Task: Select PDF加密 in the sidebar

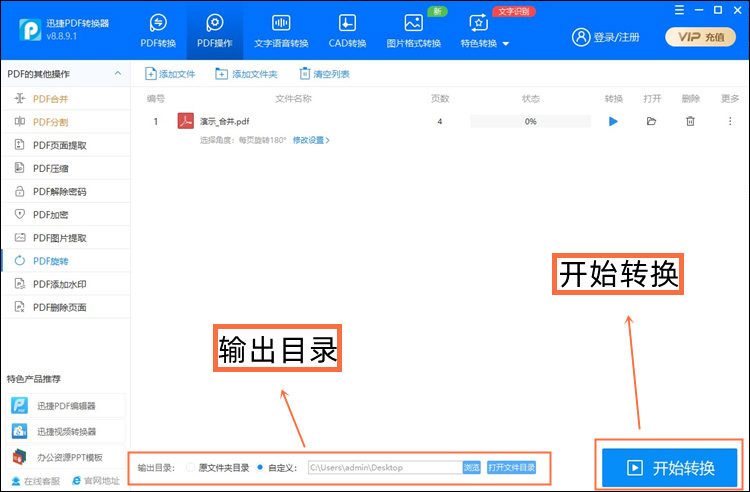Action: point(66,215)
